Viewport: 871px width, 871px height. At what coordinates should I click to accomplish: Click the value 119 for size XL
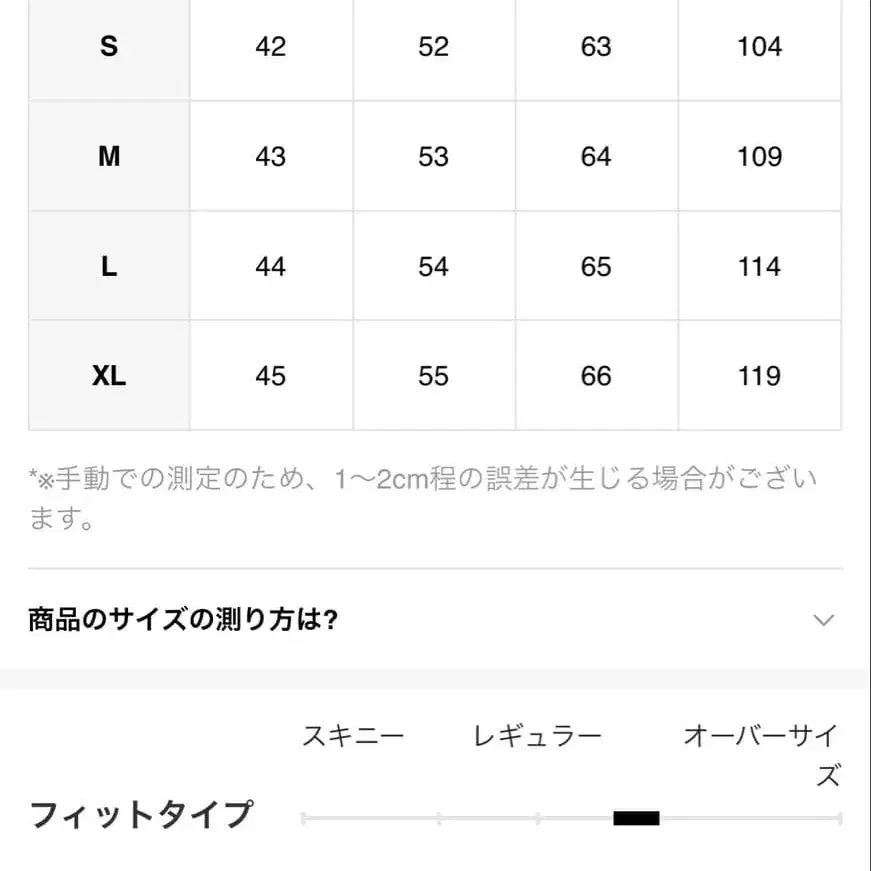[759, 376]
